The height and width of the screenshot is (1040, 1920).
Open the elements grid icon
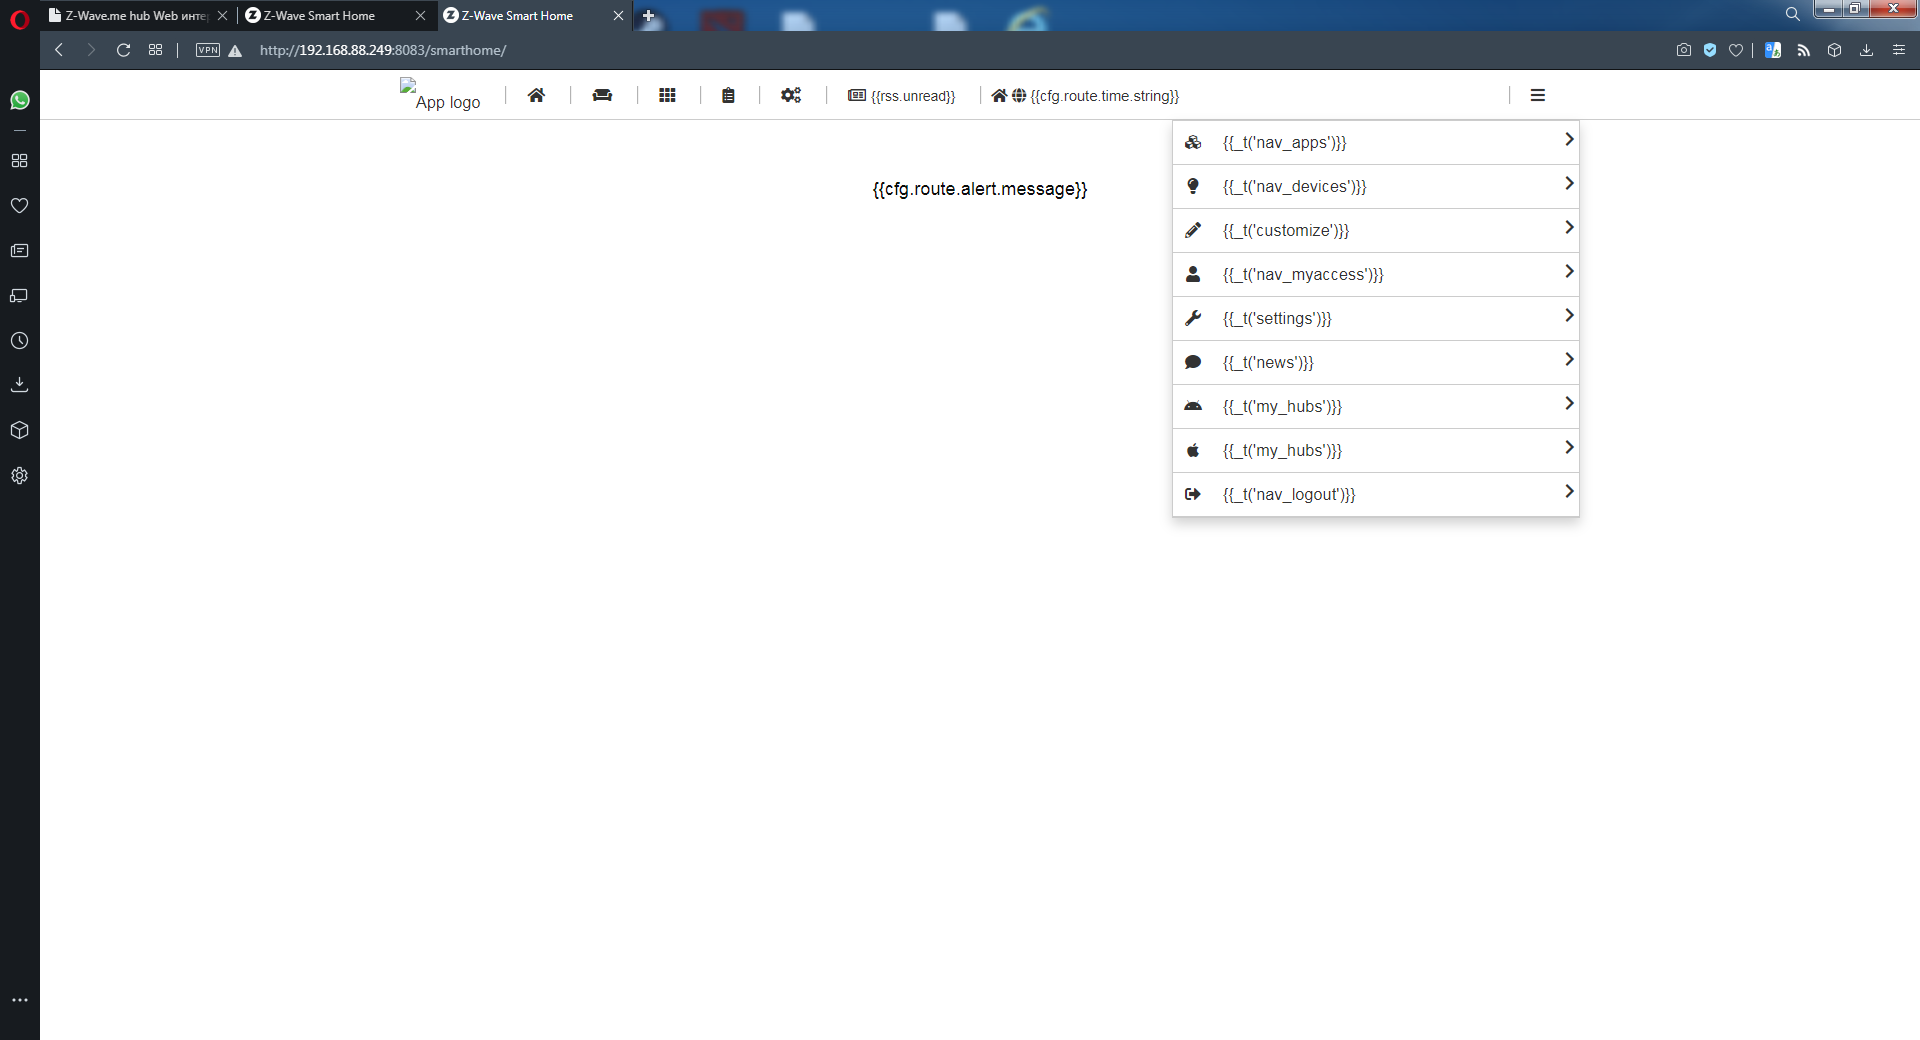667,95
